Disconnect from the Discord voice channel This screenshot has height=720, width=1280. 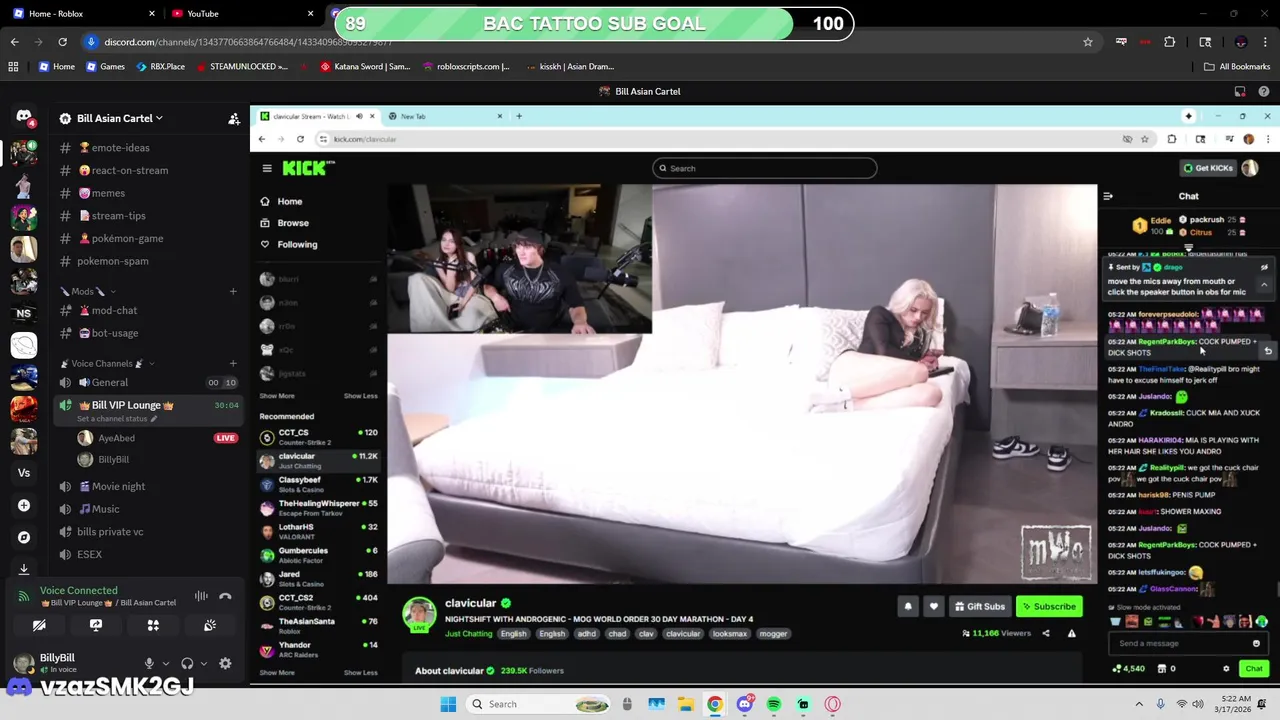point(225,596)
